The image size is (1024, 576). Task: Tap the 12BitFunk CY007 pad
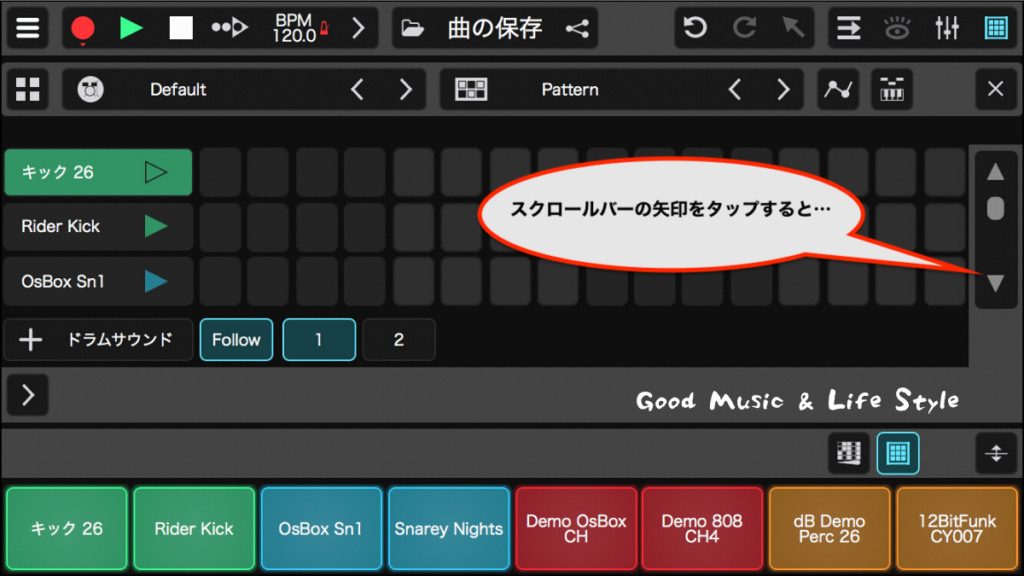click(x=957, y=528)
